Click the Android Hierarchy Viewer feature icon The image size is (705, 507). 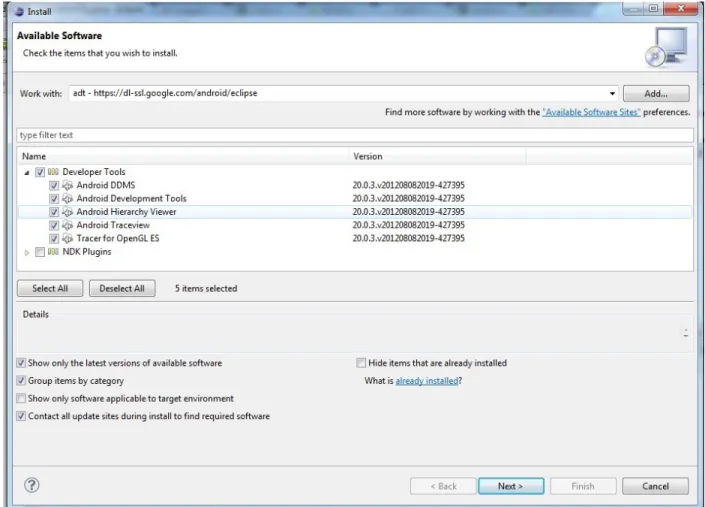67,212
